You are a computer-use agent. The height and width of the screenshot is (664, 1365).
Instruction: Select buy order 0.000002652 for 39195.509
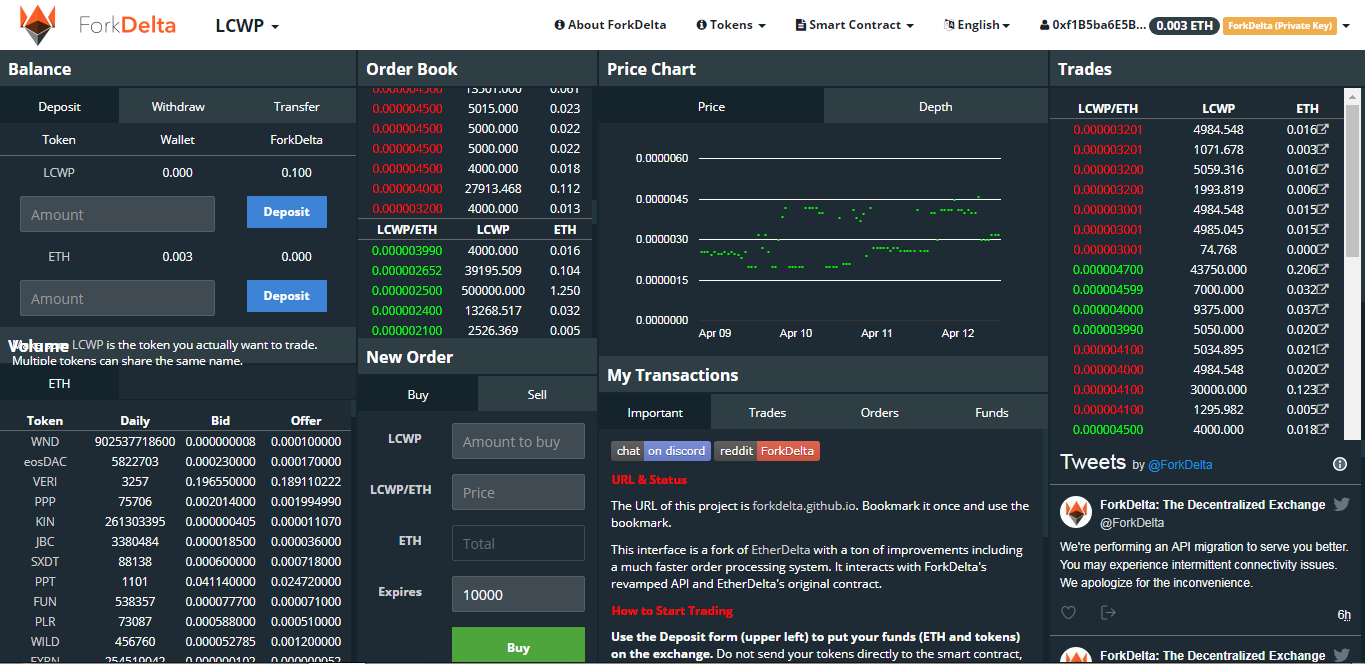(x=475, y=270)
